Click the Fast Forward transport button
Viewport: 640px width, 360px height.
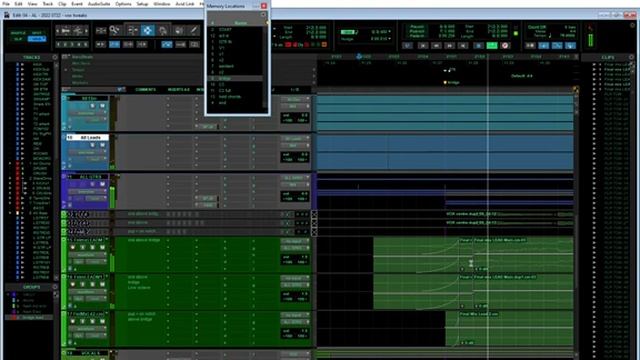pos(449,45)
